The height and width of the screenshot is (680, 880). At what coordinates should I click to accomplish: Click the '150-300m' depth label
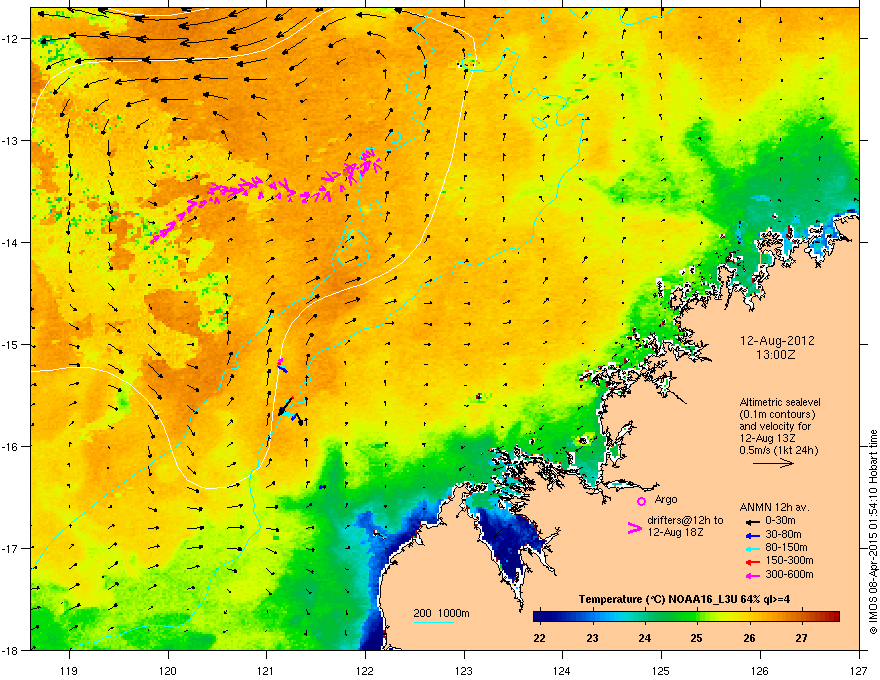coord(789,560)
